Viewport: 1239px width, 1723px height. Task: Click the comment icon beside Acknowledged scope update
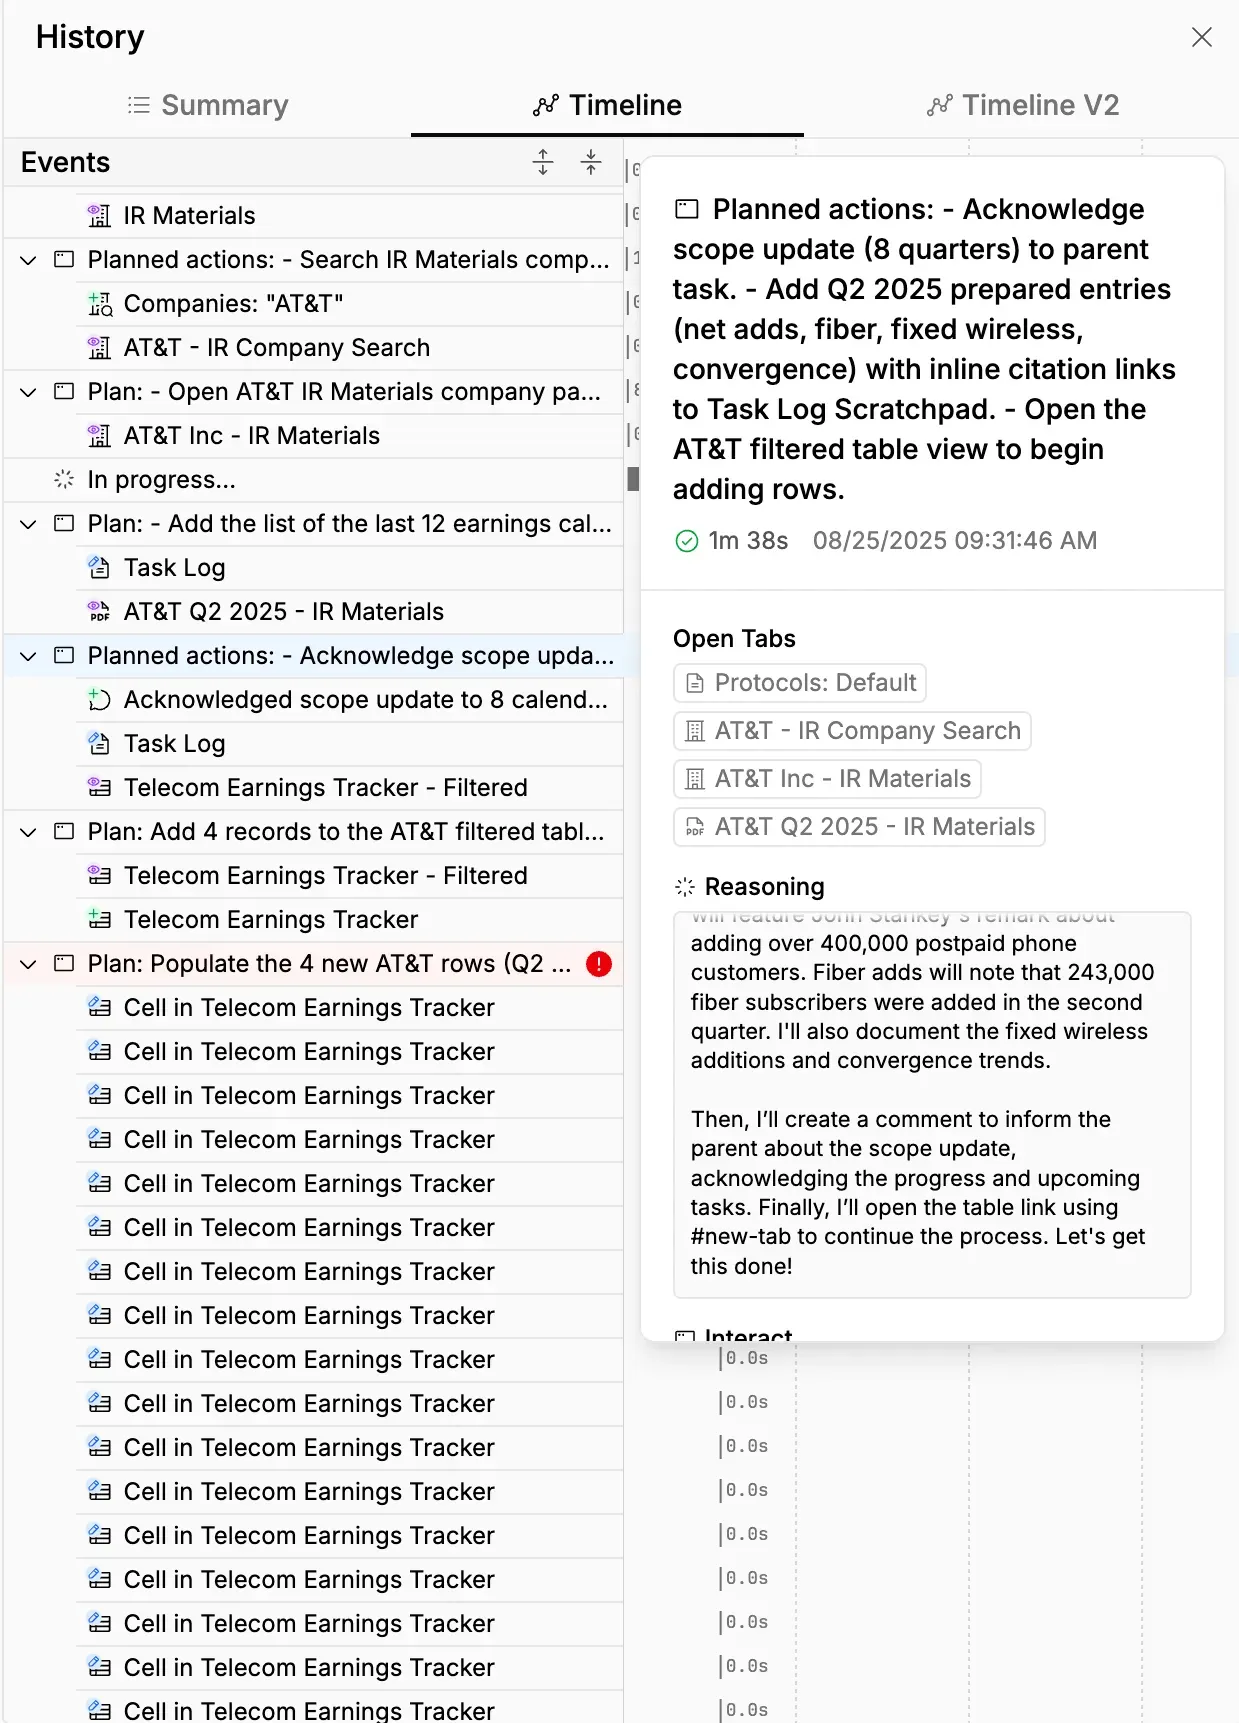99,700
